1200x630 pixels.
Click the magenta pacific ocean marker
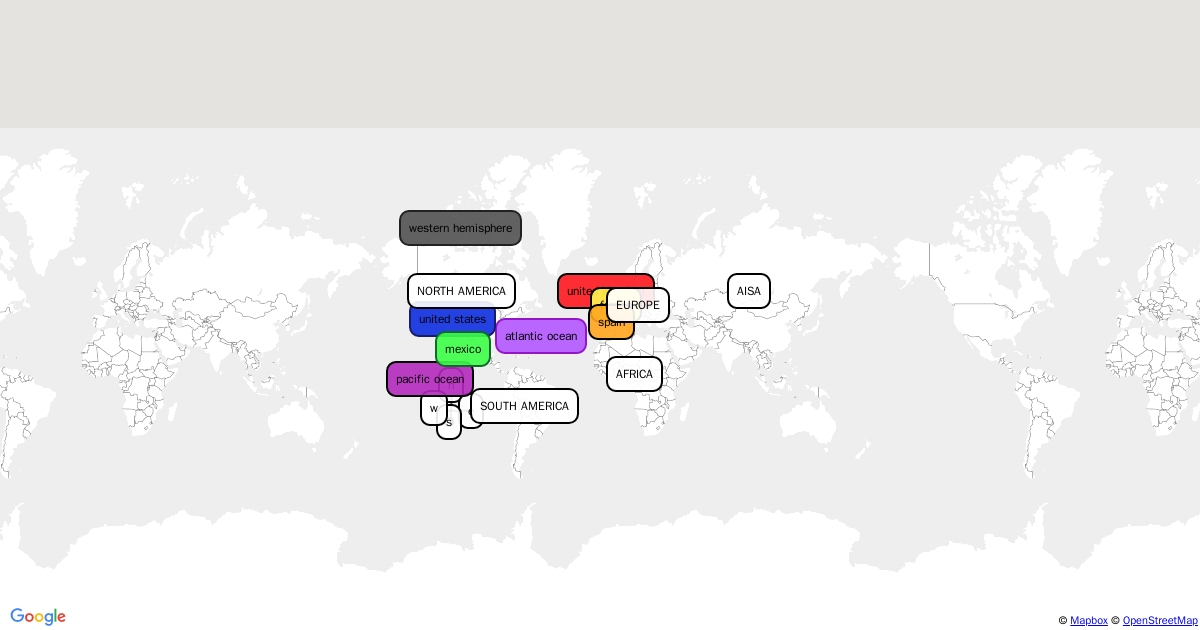pos(412,380)
